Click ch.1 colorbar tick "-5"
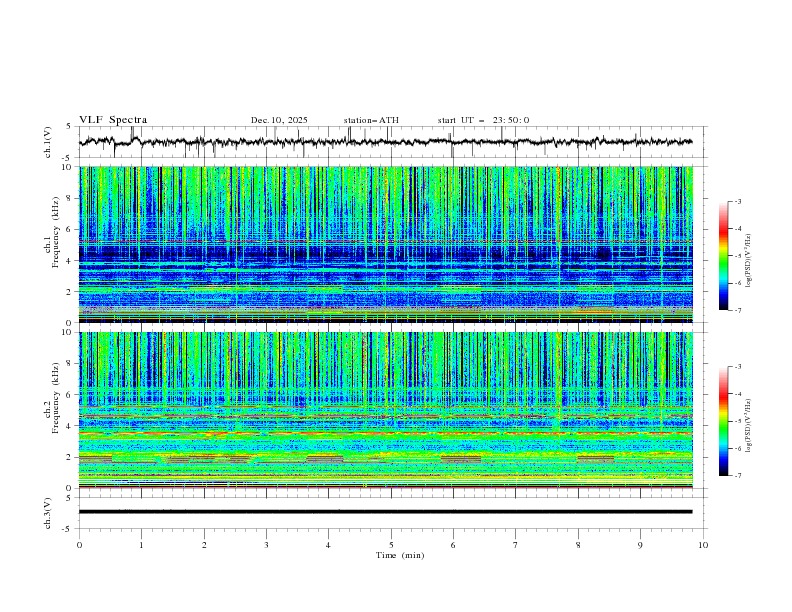Image resolution: width=792 pixels, height=612 pixels. [x=738, y=256]
